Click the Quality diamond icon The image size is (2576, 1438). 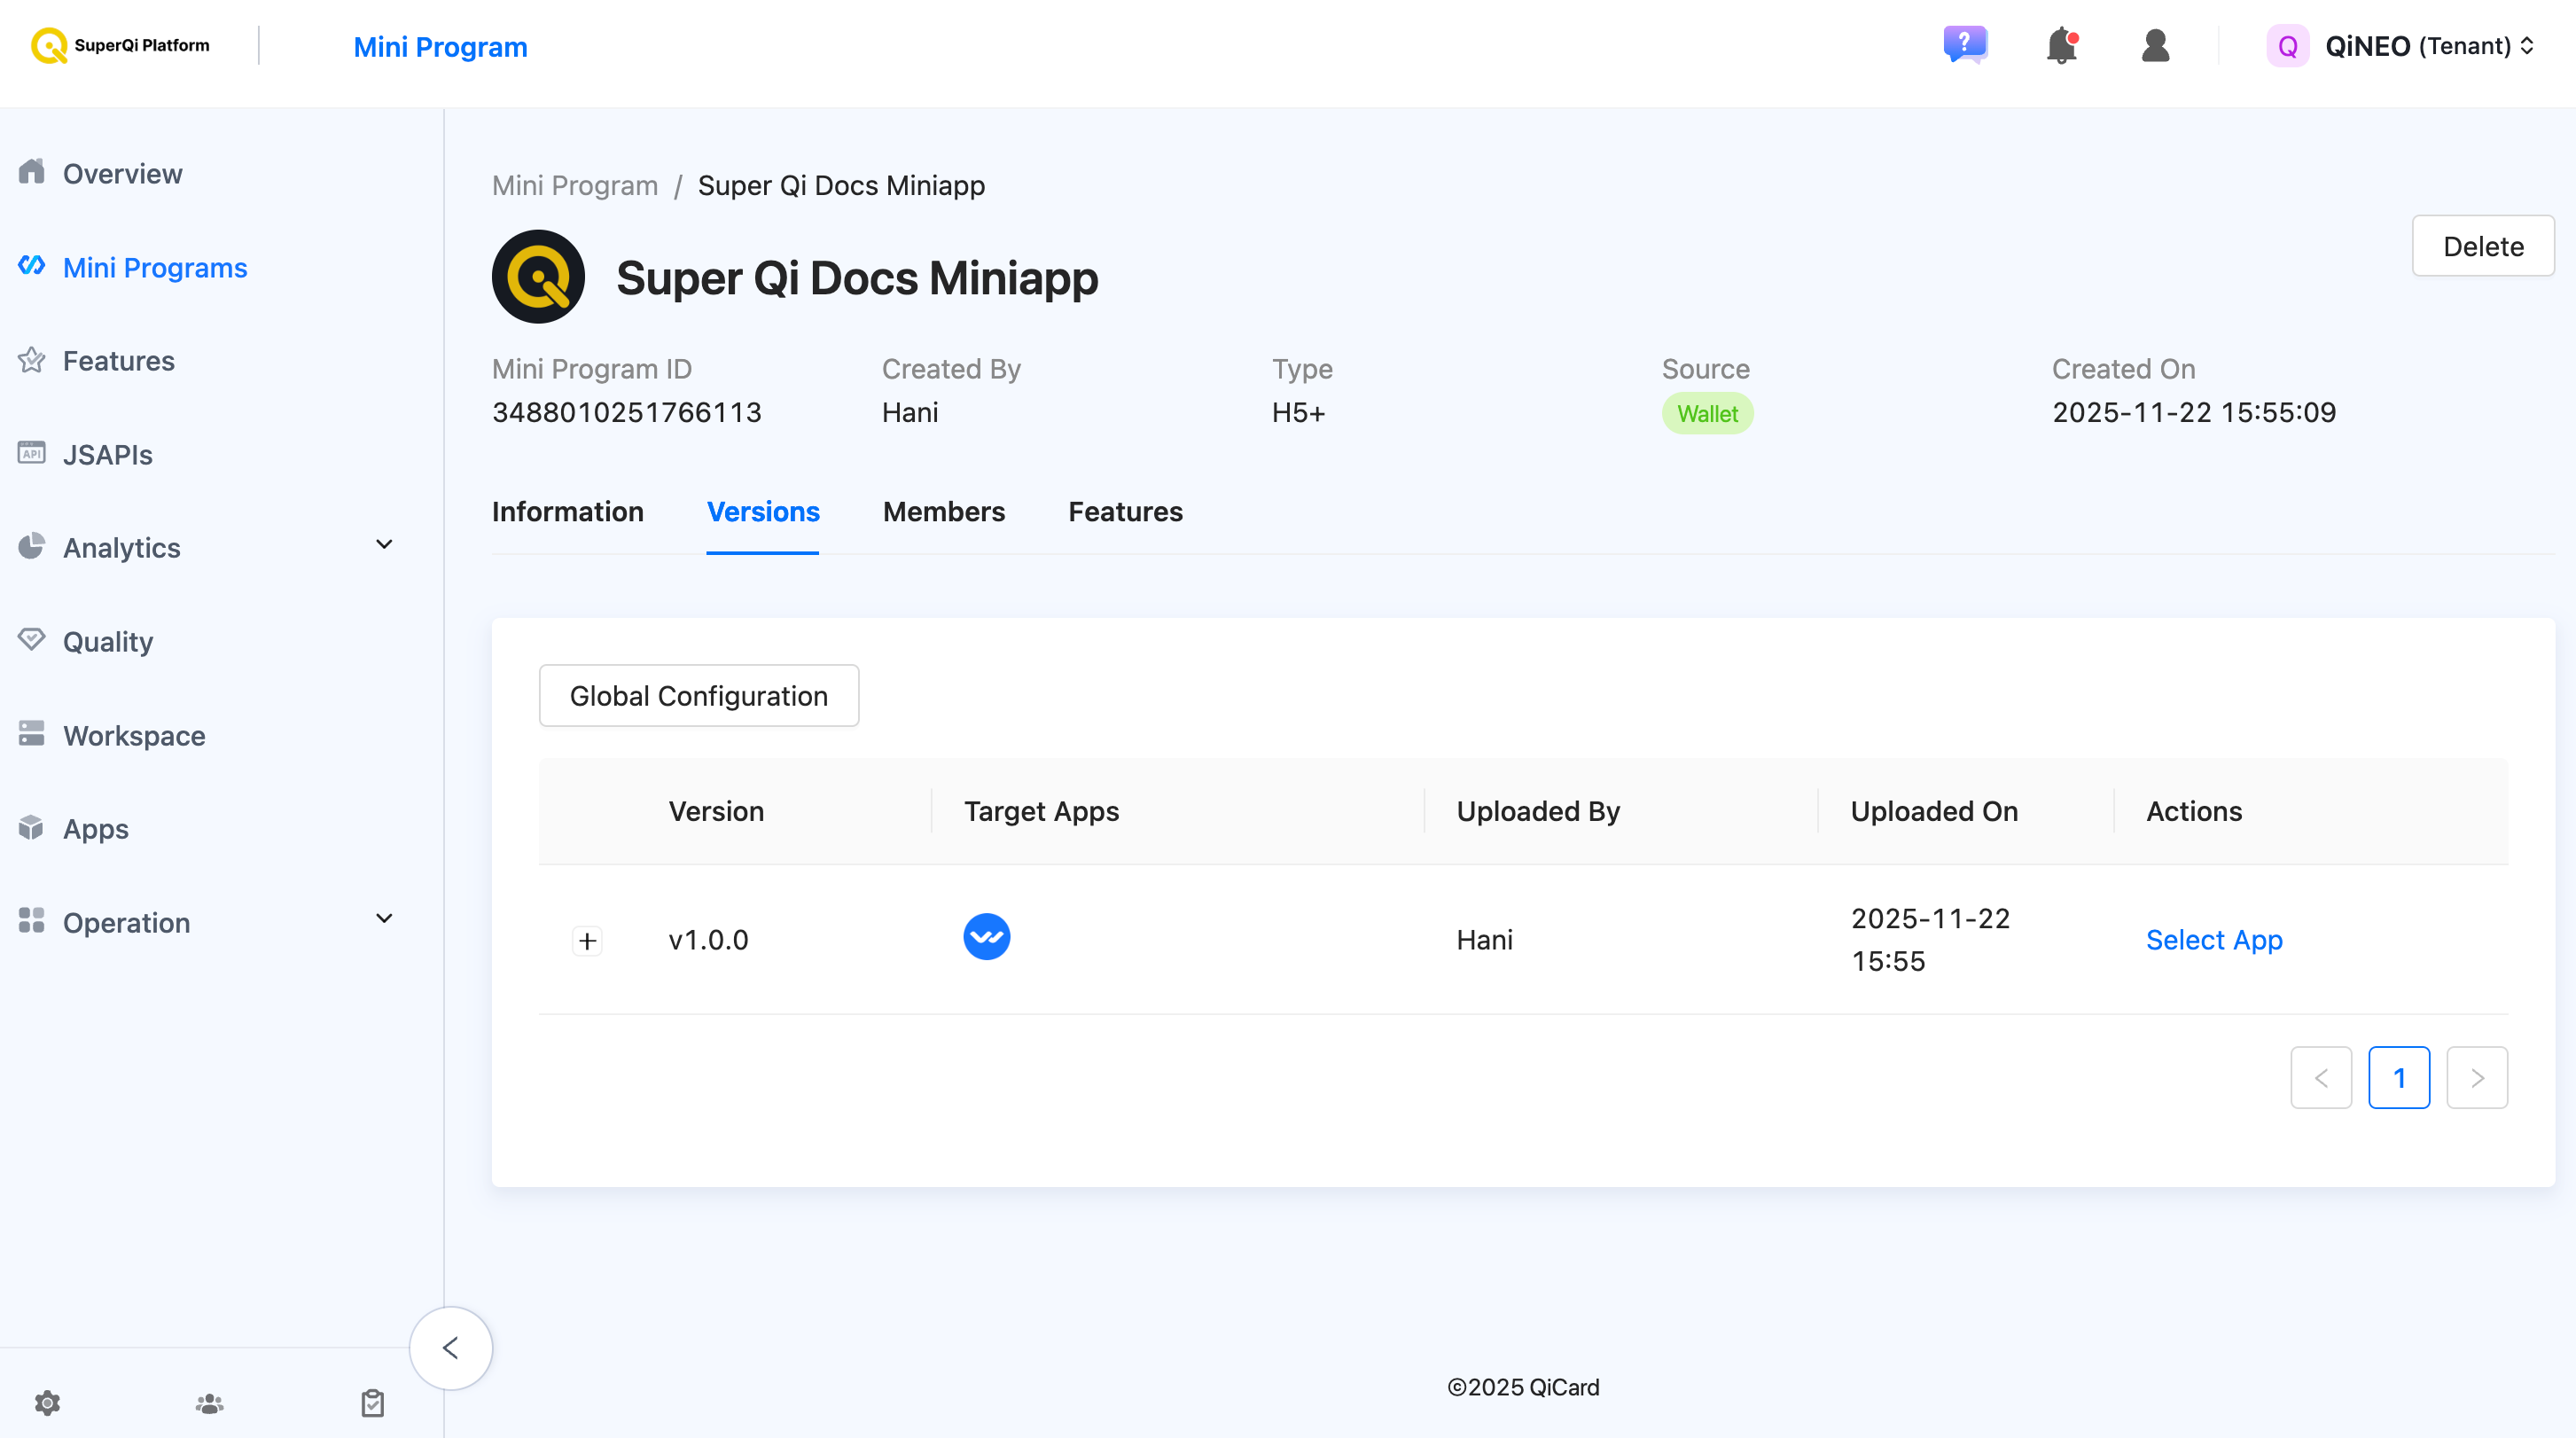[31, 639]
